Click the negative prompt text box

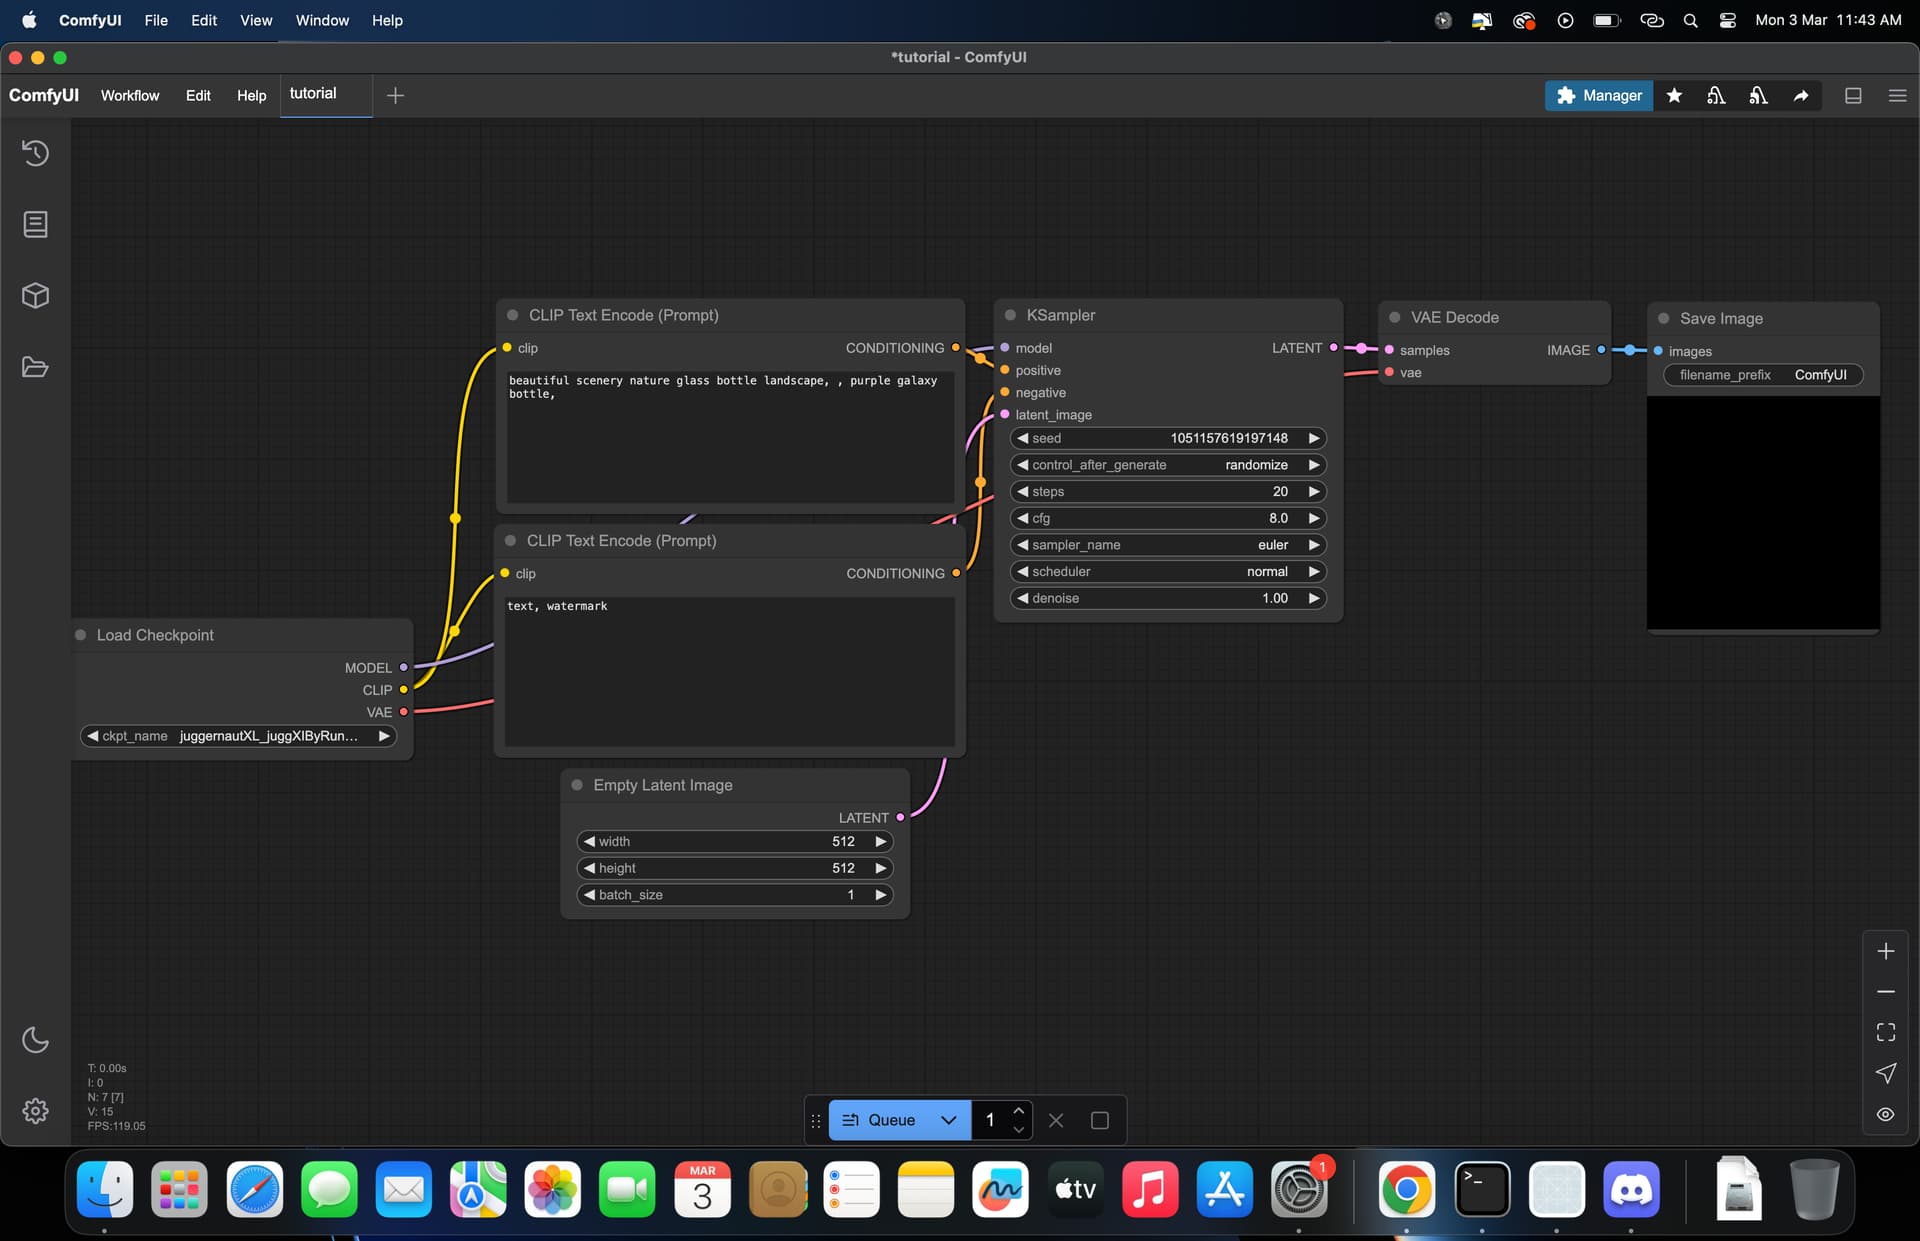click(x=729, y=671)
